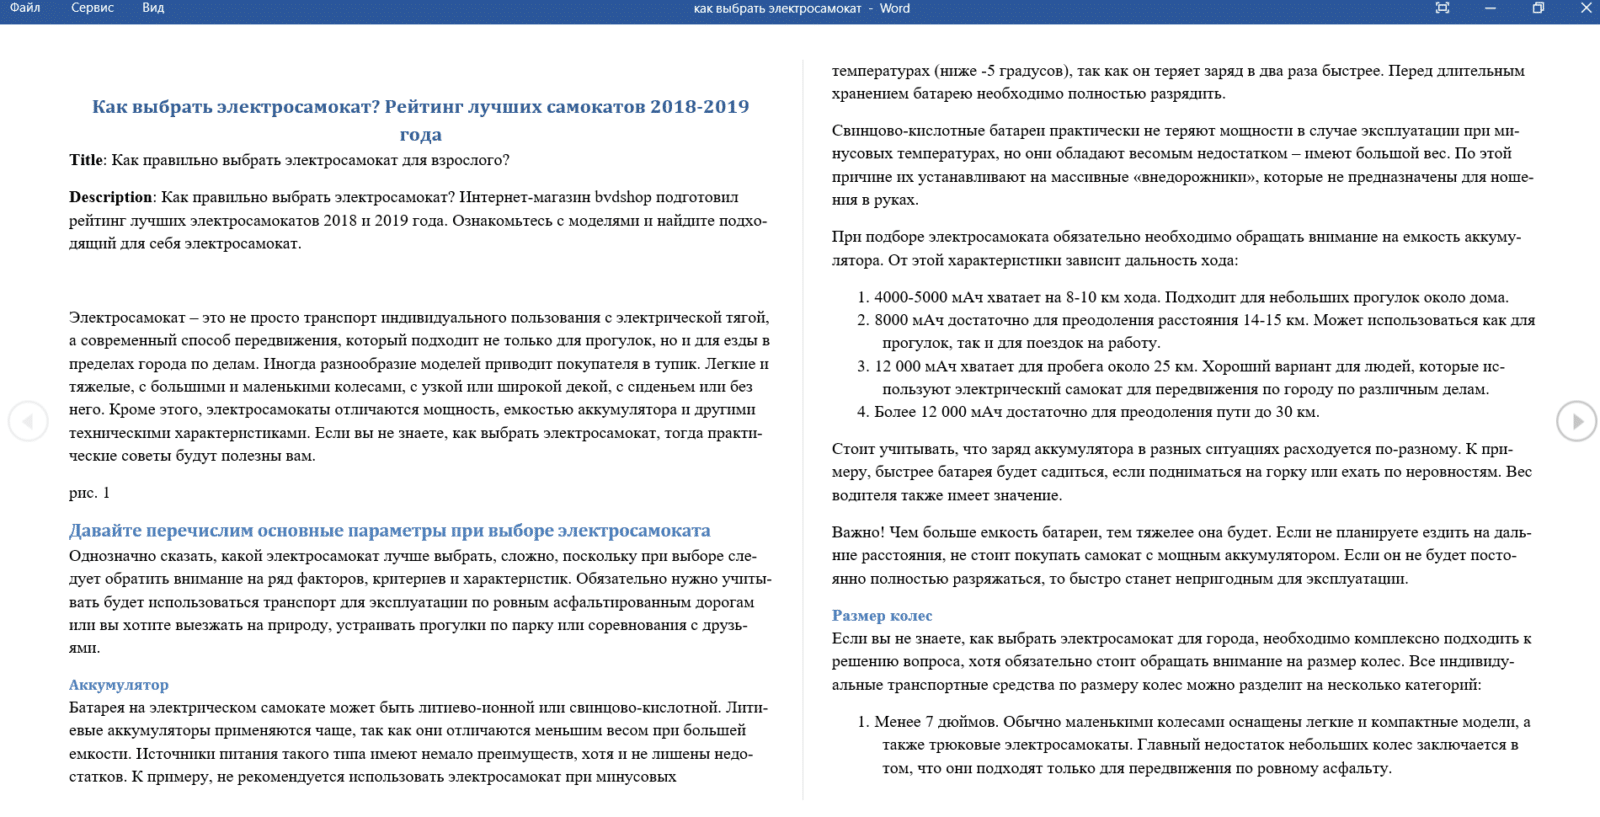Click the 'рис. 1' caption
The height and width of the screenshot is (817, 1600).
point(90,493)
